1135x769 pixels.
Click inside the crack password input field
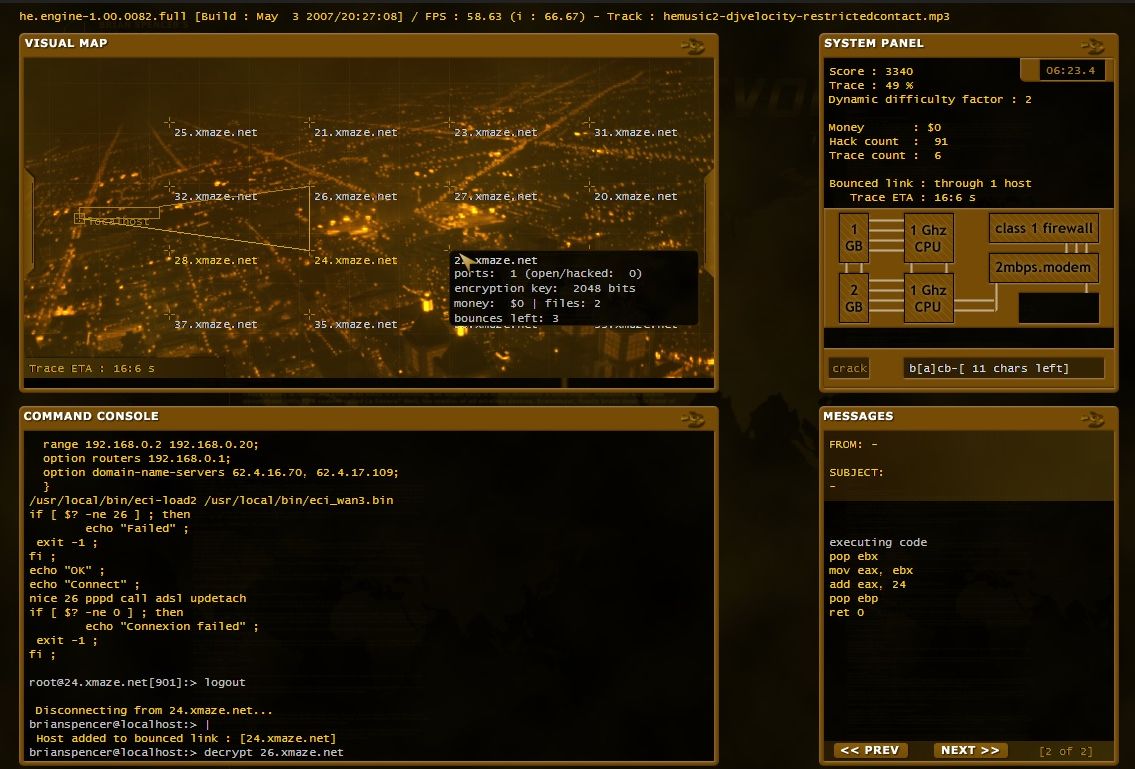point(1002,368)
